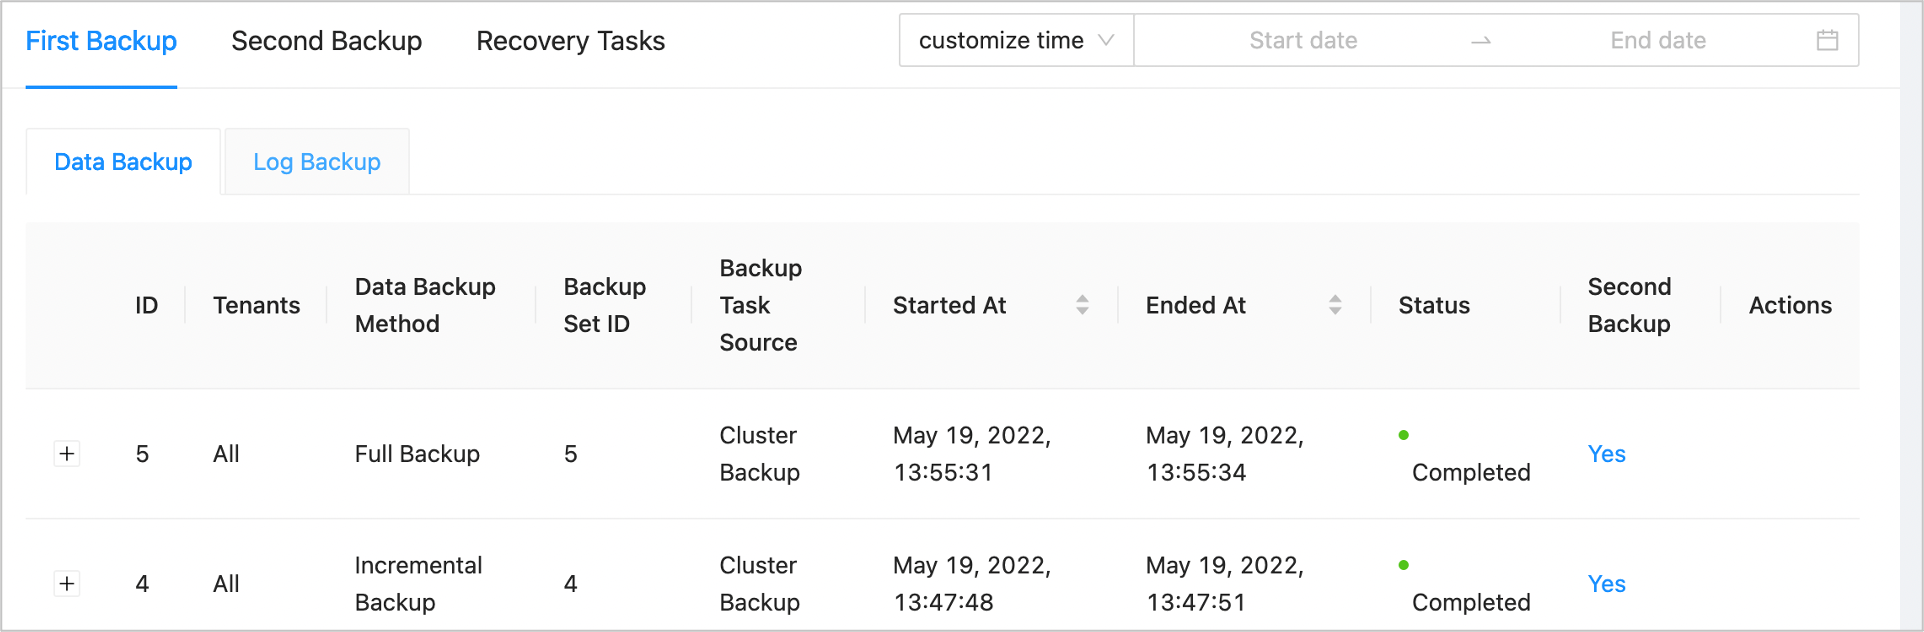Select the First Backup tab
Viewport: 1924px width, 632px height.
[x=101, y=41]
